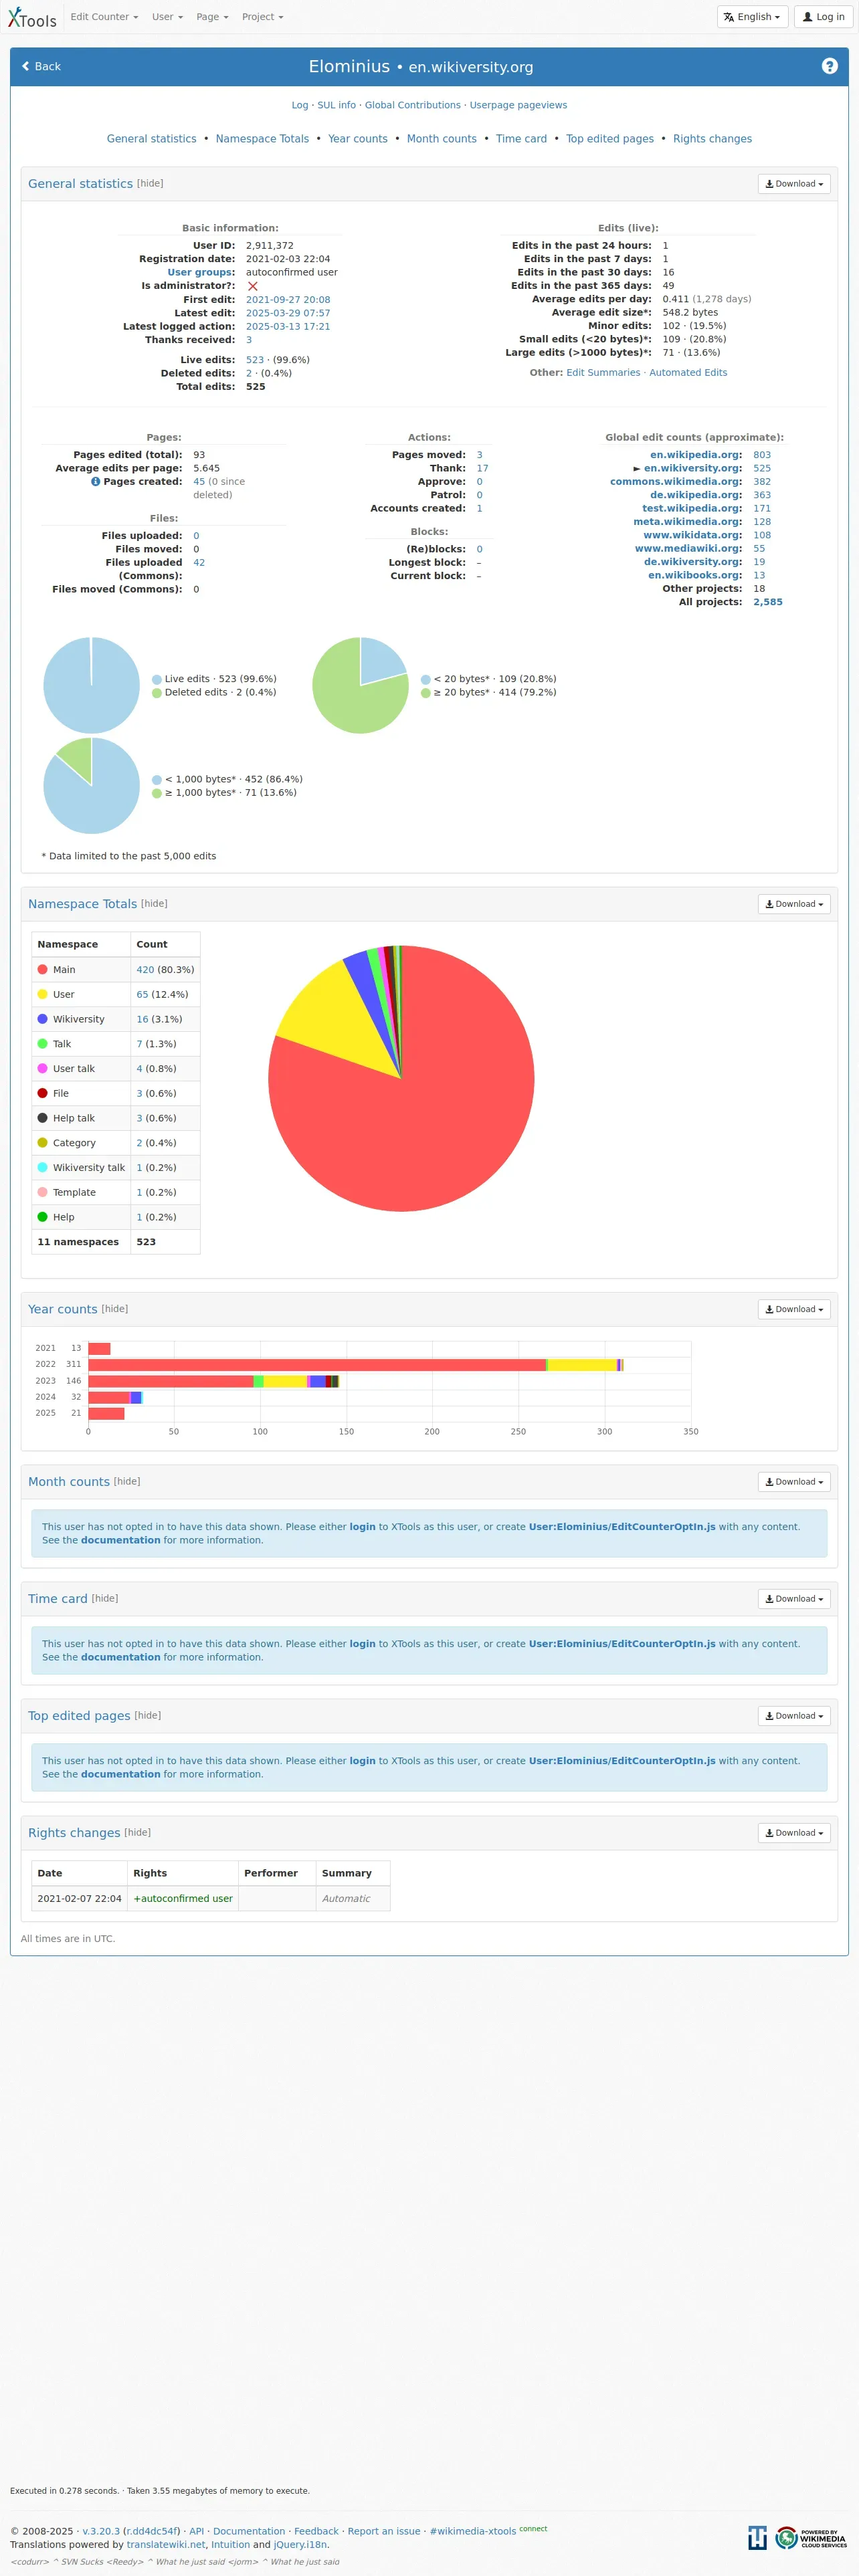Hide the Top edited pages section
Screen dimensions: 859x2576
(148, 1716)
